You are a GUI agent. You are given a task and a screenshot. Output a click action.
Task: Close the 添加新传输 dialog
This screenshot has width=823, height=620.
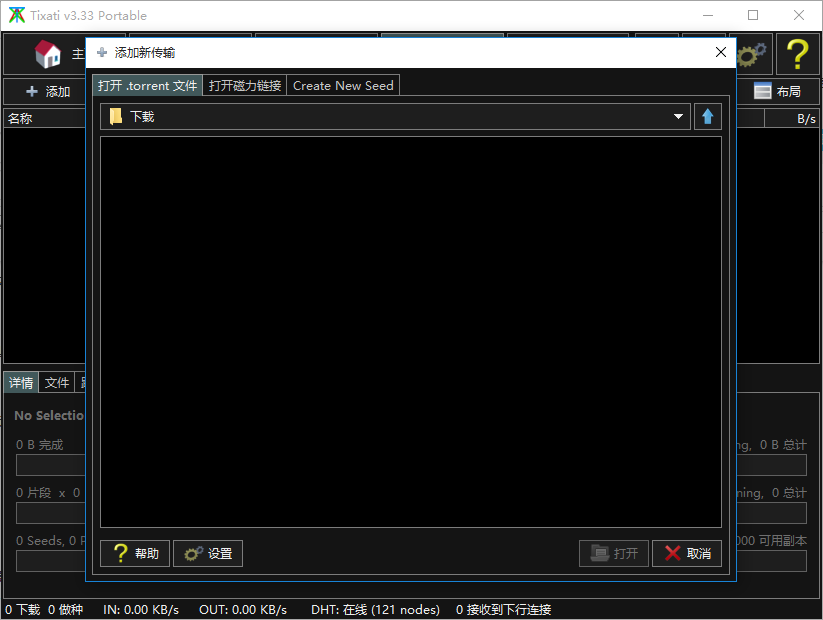(x=721, y=52)
